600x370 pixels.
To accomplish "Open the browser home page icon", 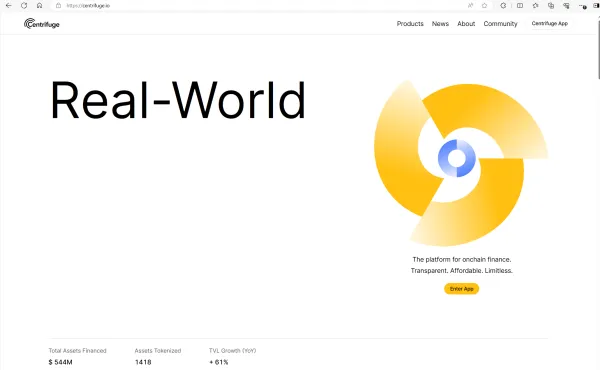I will (39, 6).
